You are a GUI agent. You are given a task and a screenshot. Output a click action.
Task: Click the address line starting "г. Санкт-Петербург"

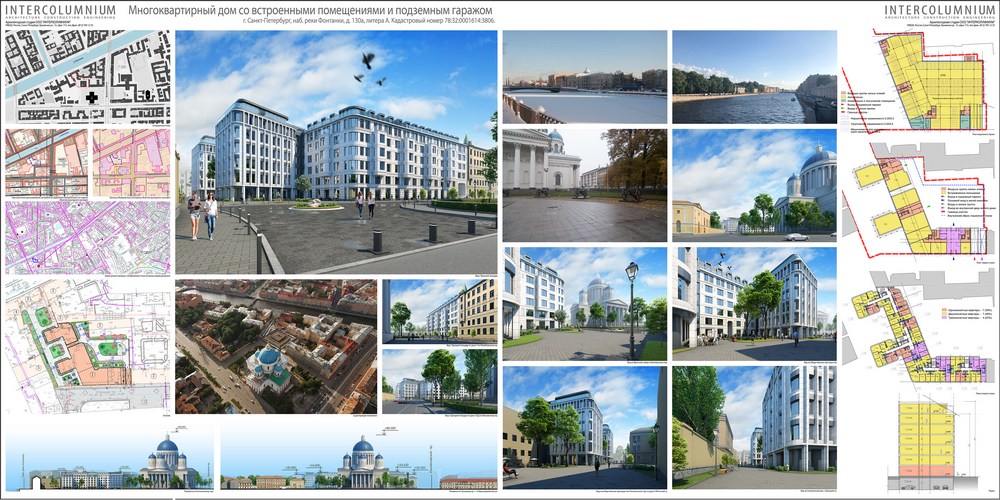pyautogui.click(x=368, y=21)
